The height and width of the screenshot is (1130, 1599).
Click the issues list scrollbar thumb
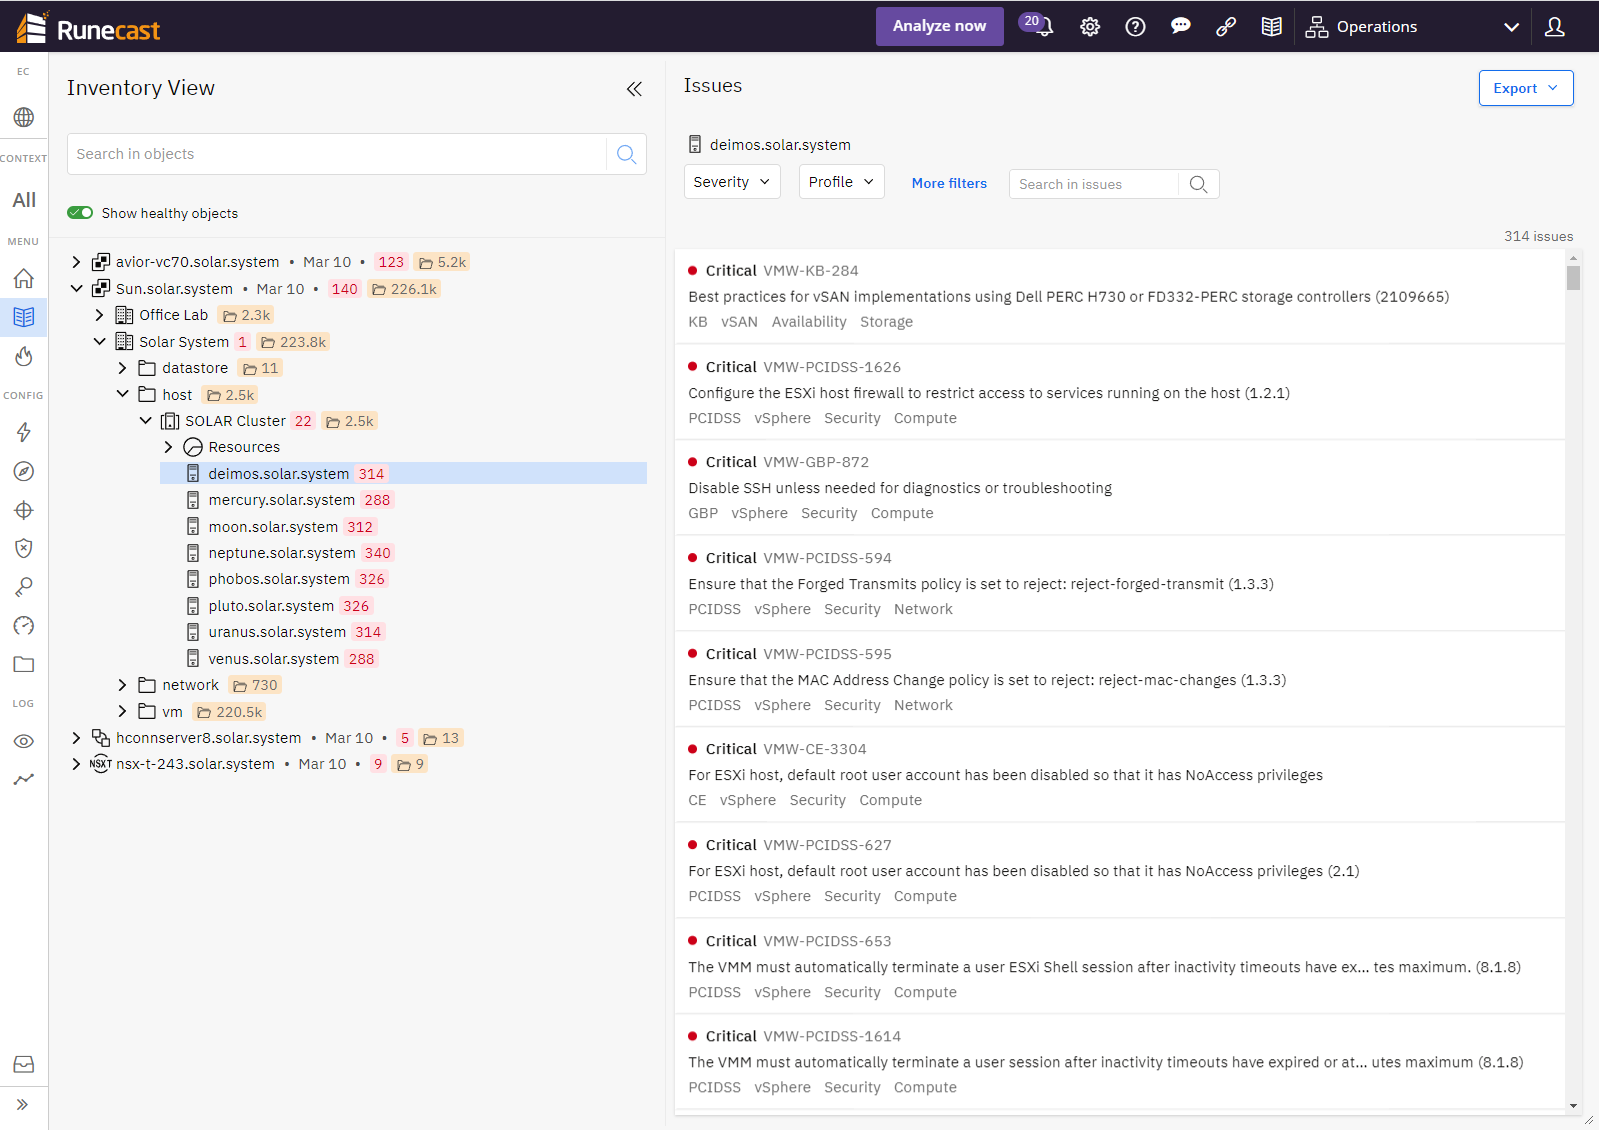(1573, 277)
